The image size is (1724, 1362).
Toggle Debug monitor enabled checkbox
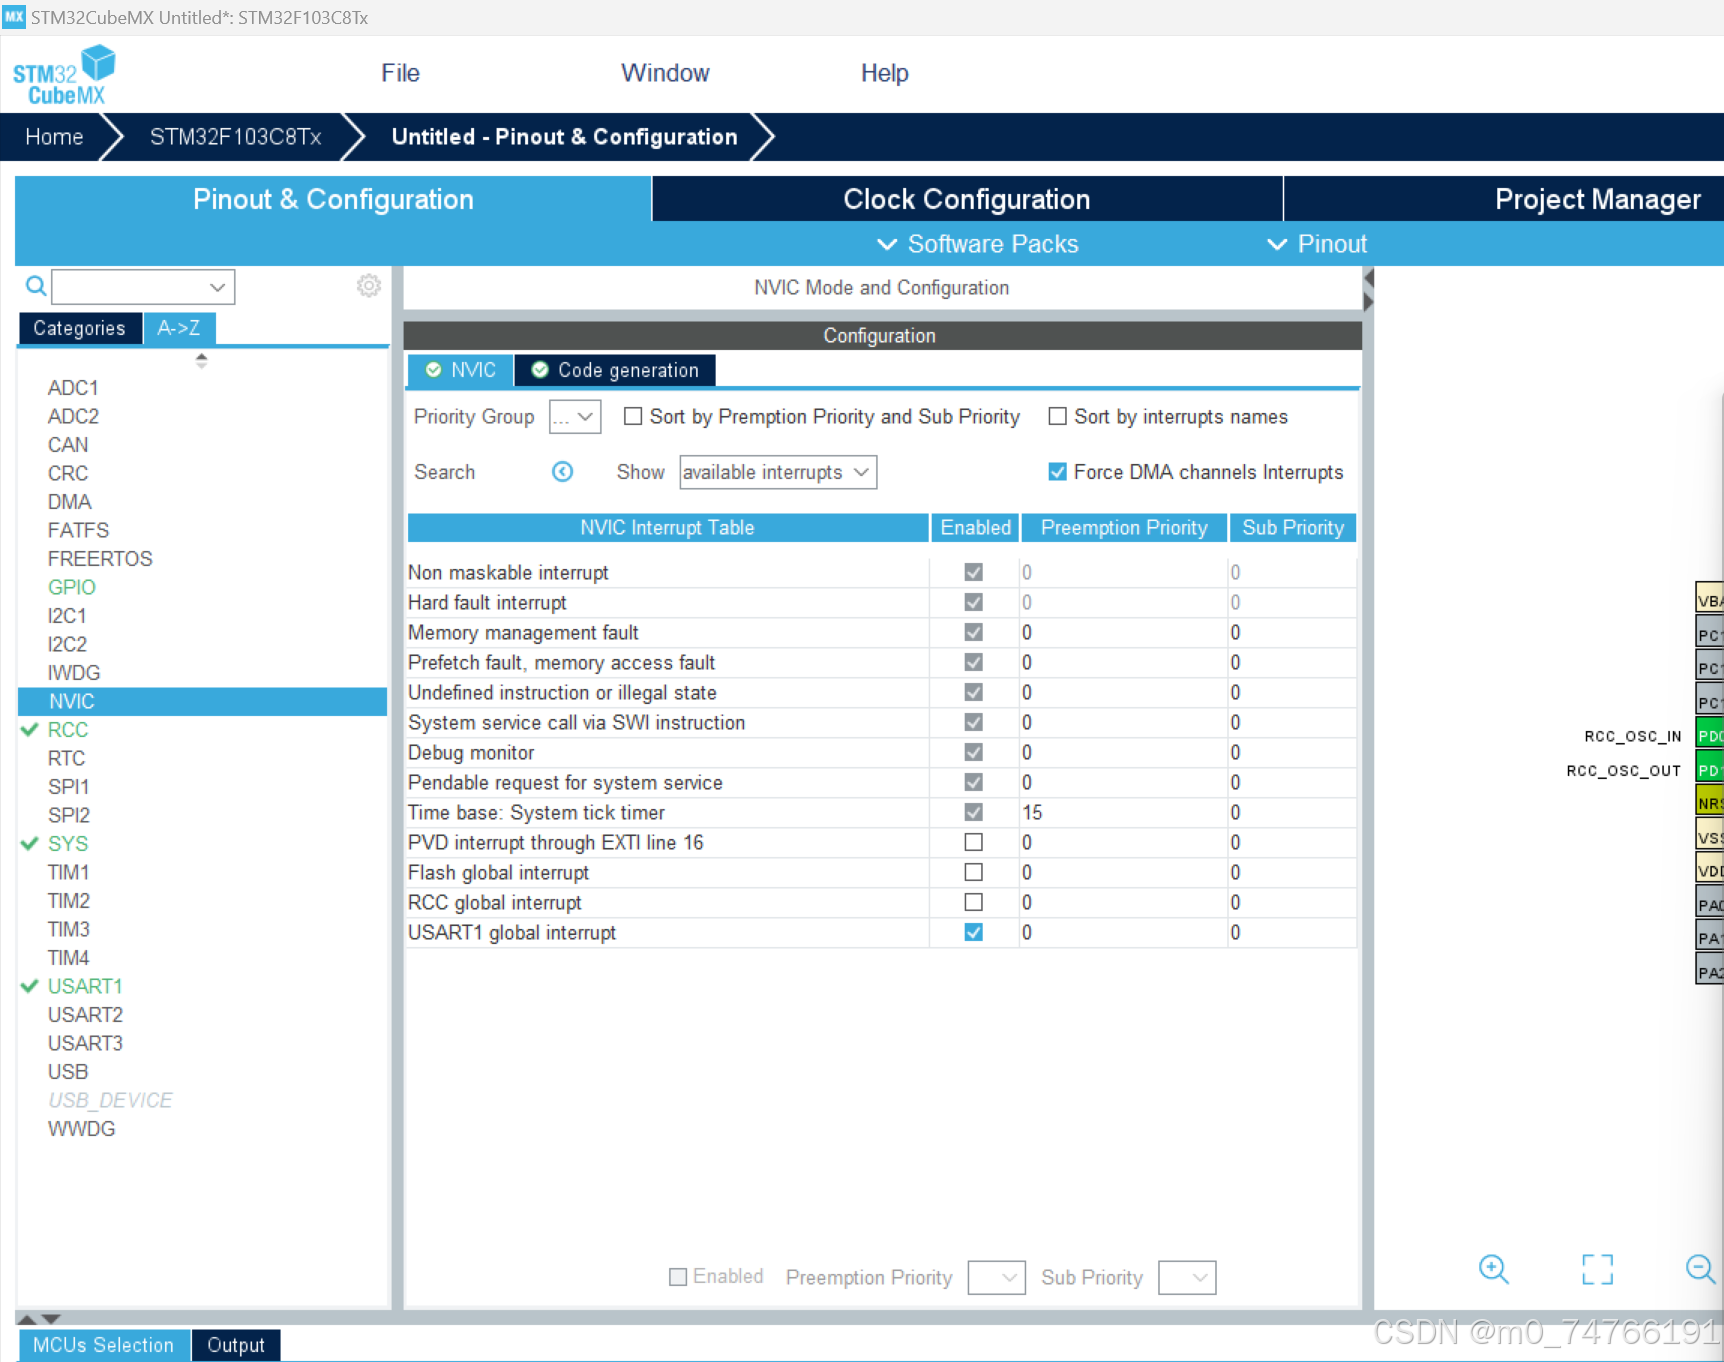coord(973,752)
